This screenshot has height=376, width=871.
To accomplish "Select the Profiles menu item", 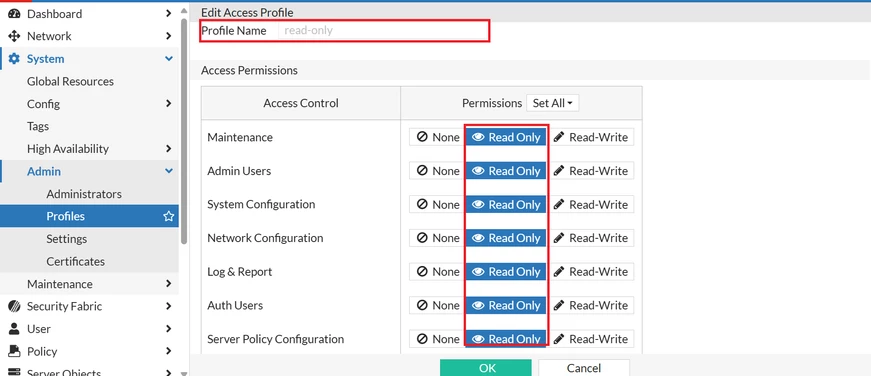I will 89,216.
